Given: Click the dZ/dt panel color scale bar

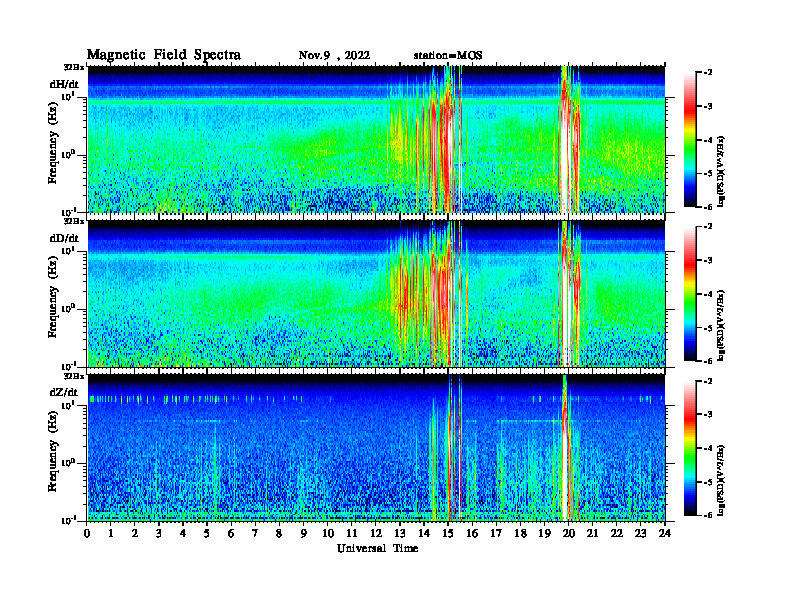Looking at the screenshot, I should 690,448.
